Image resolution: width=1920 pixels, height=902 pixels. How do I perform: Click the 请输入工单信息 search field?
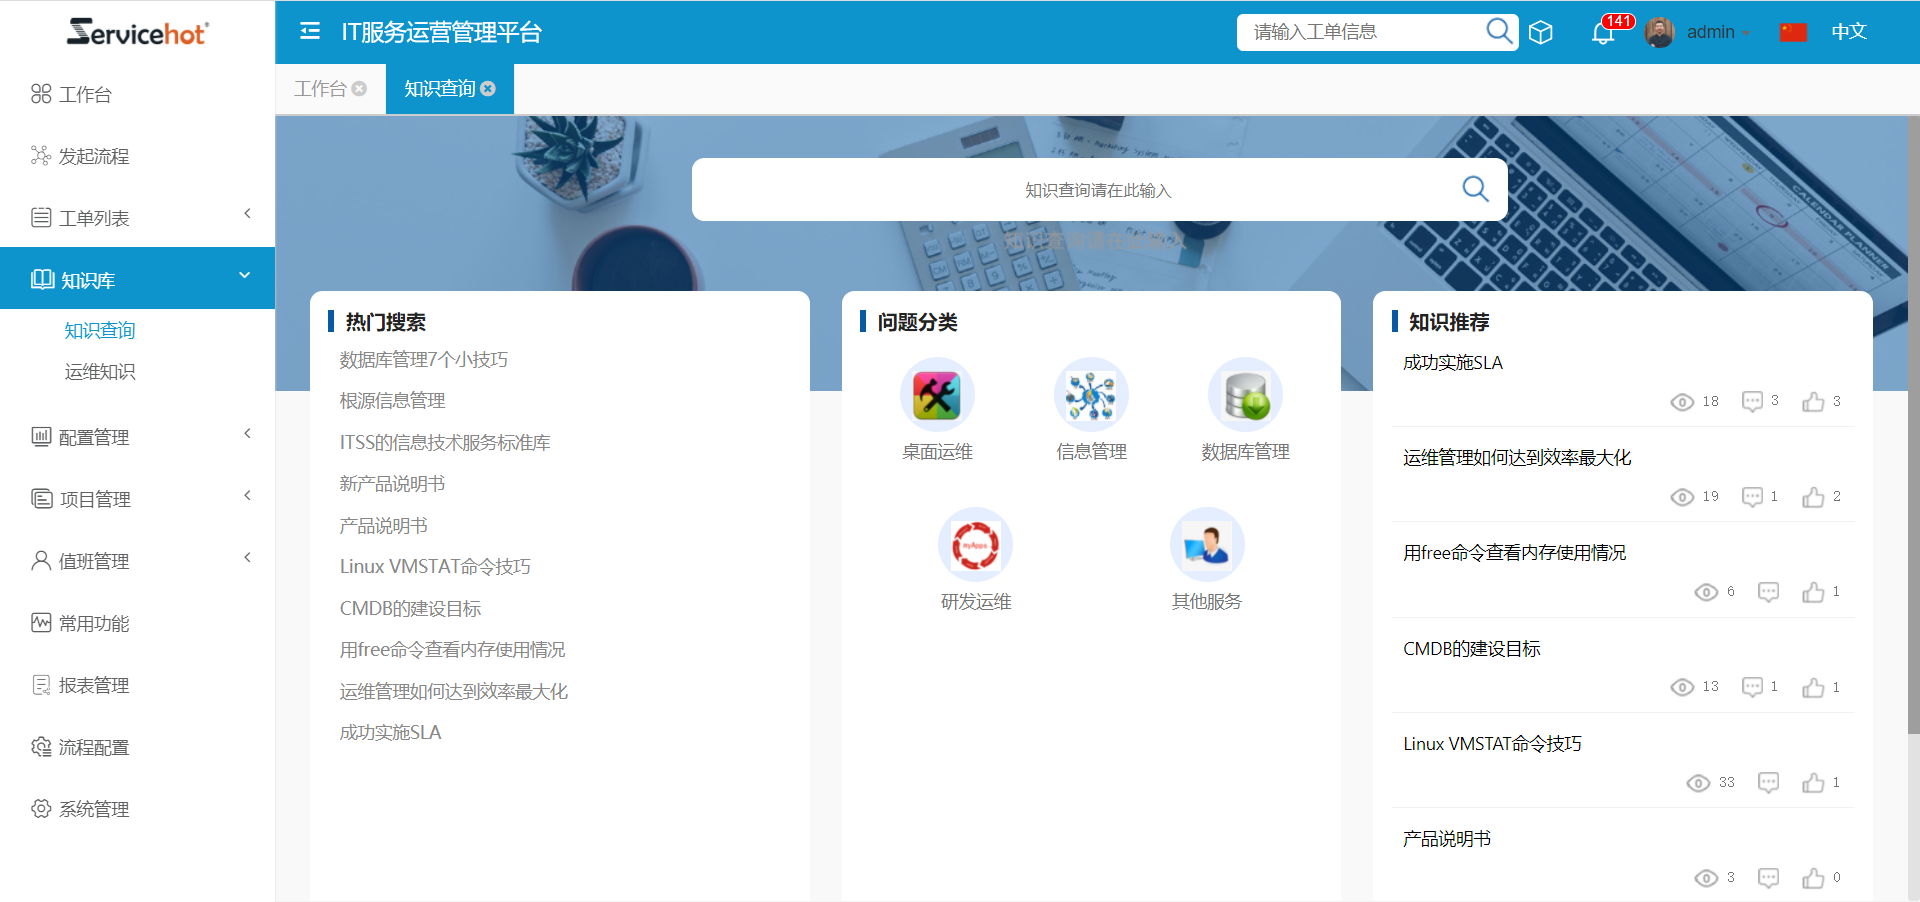click(x=1360, y=32)
